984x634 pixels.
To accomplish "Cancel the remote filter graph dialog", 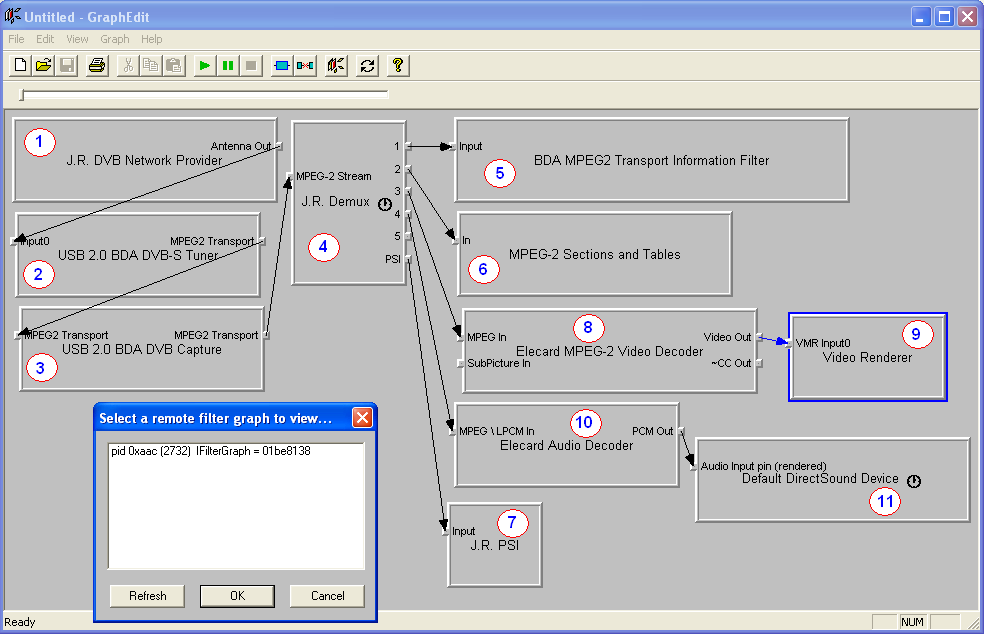I will click(x=327, y=596).
